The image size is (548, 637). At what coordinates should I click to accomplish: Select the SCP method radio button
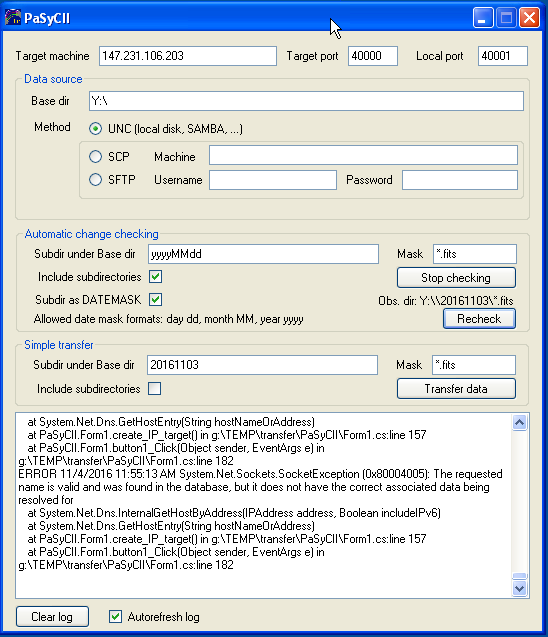[95, 156]
